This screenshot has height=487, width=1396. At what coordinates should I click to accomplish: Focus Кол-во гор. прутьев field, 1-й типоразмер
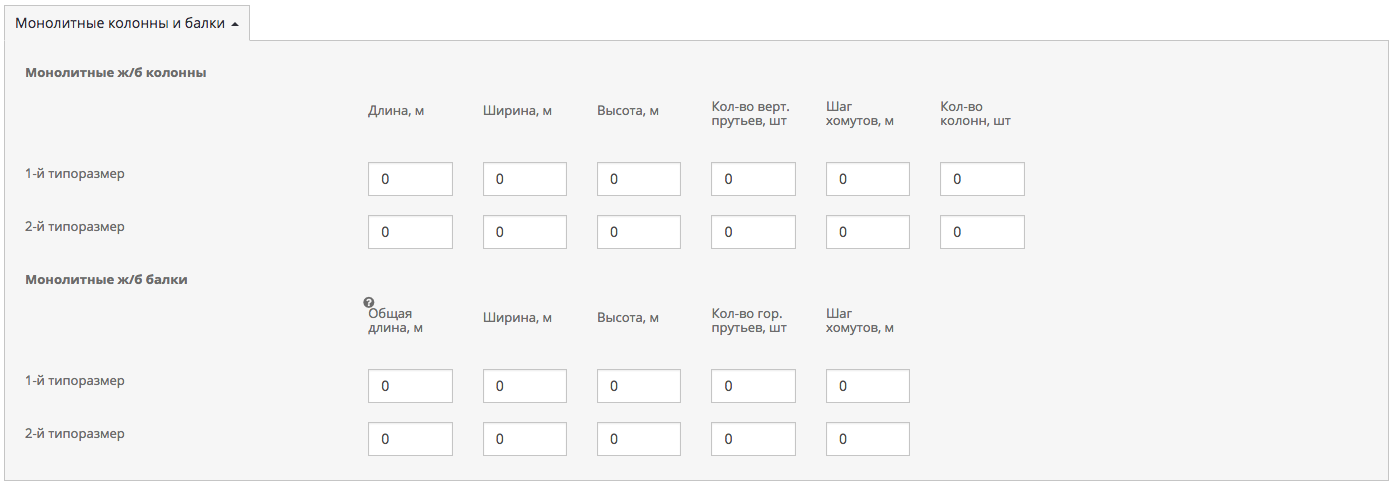pyautogui.click(x=753, y=386)
